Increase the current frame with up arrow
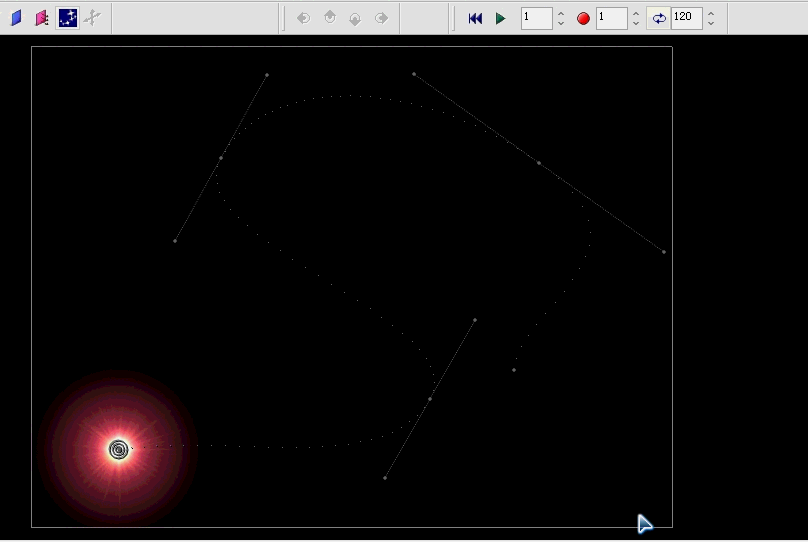808x542 pixels. (561, 14)
